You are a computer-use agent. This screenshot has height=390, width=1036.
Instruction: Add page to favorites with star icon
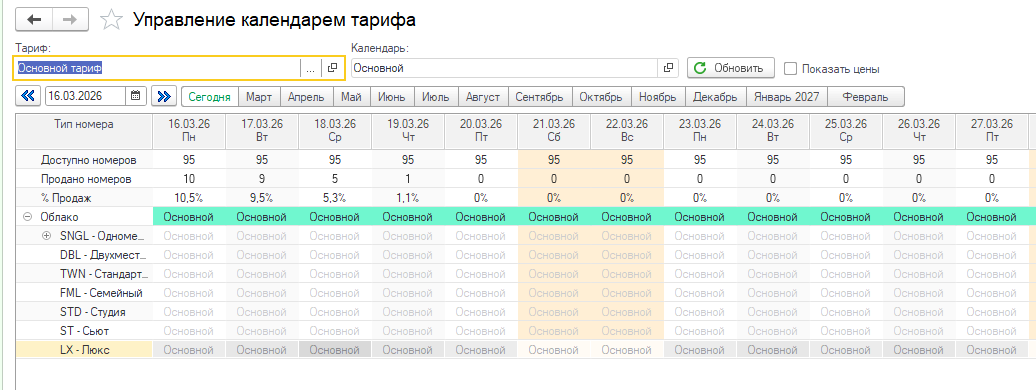[111, 20]
